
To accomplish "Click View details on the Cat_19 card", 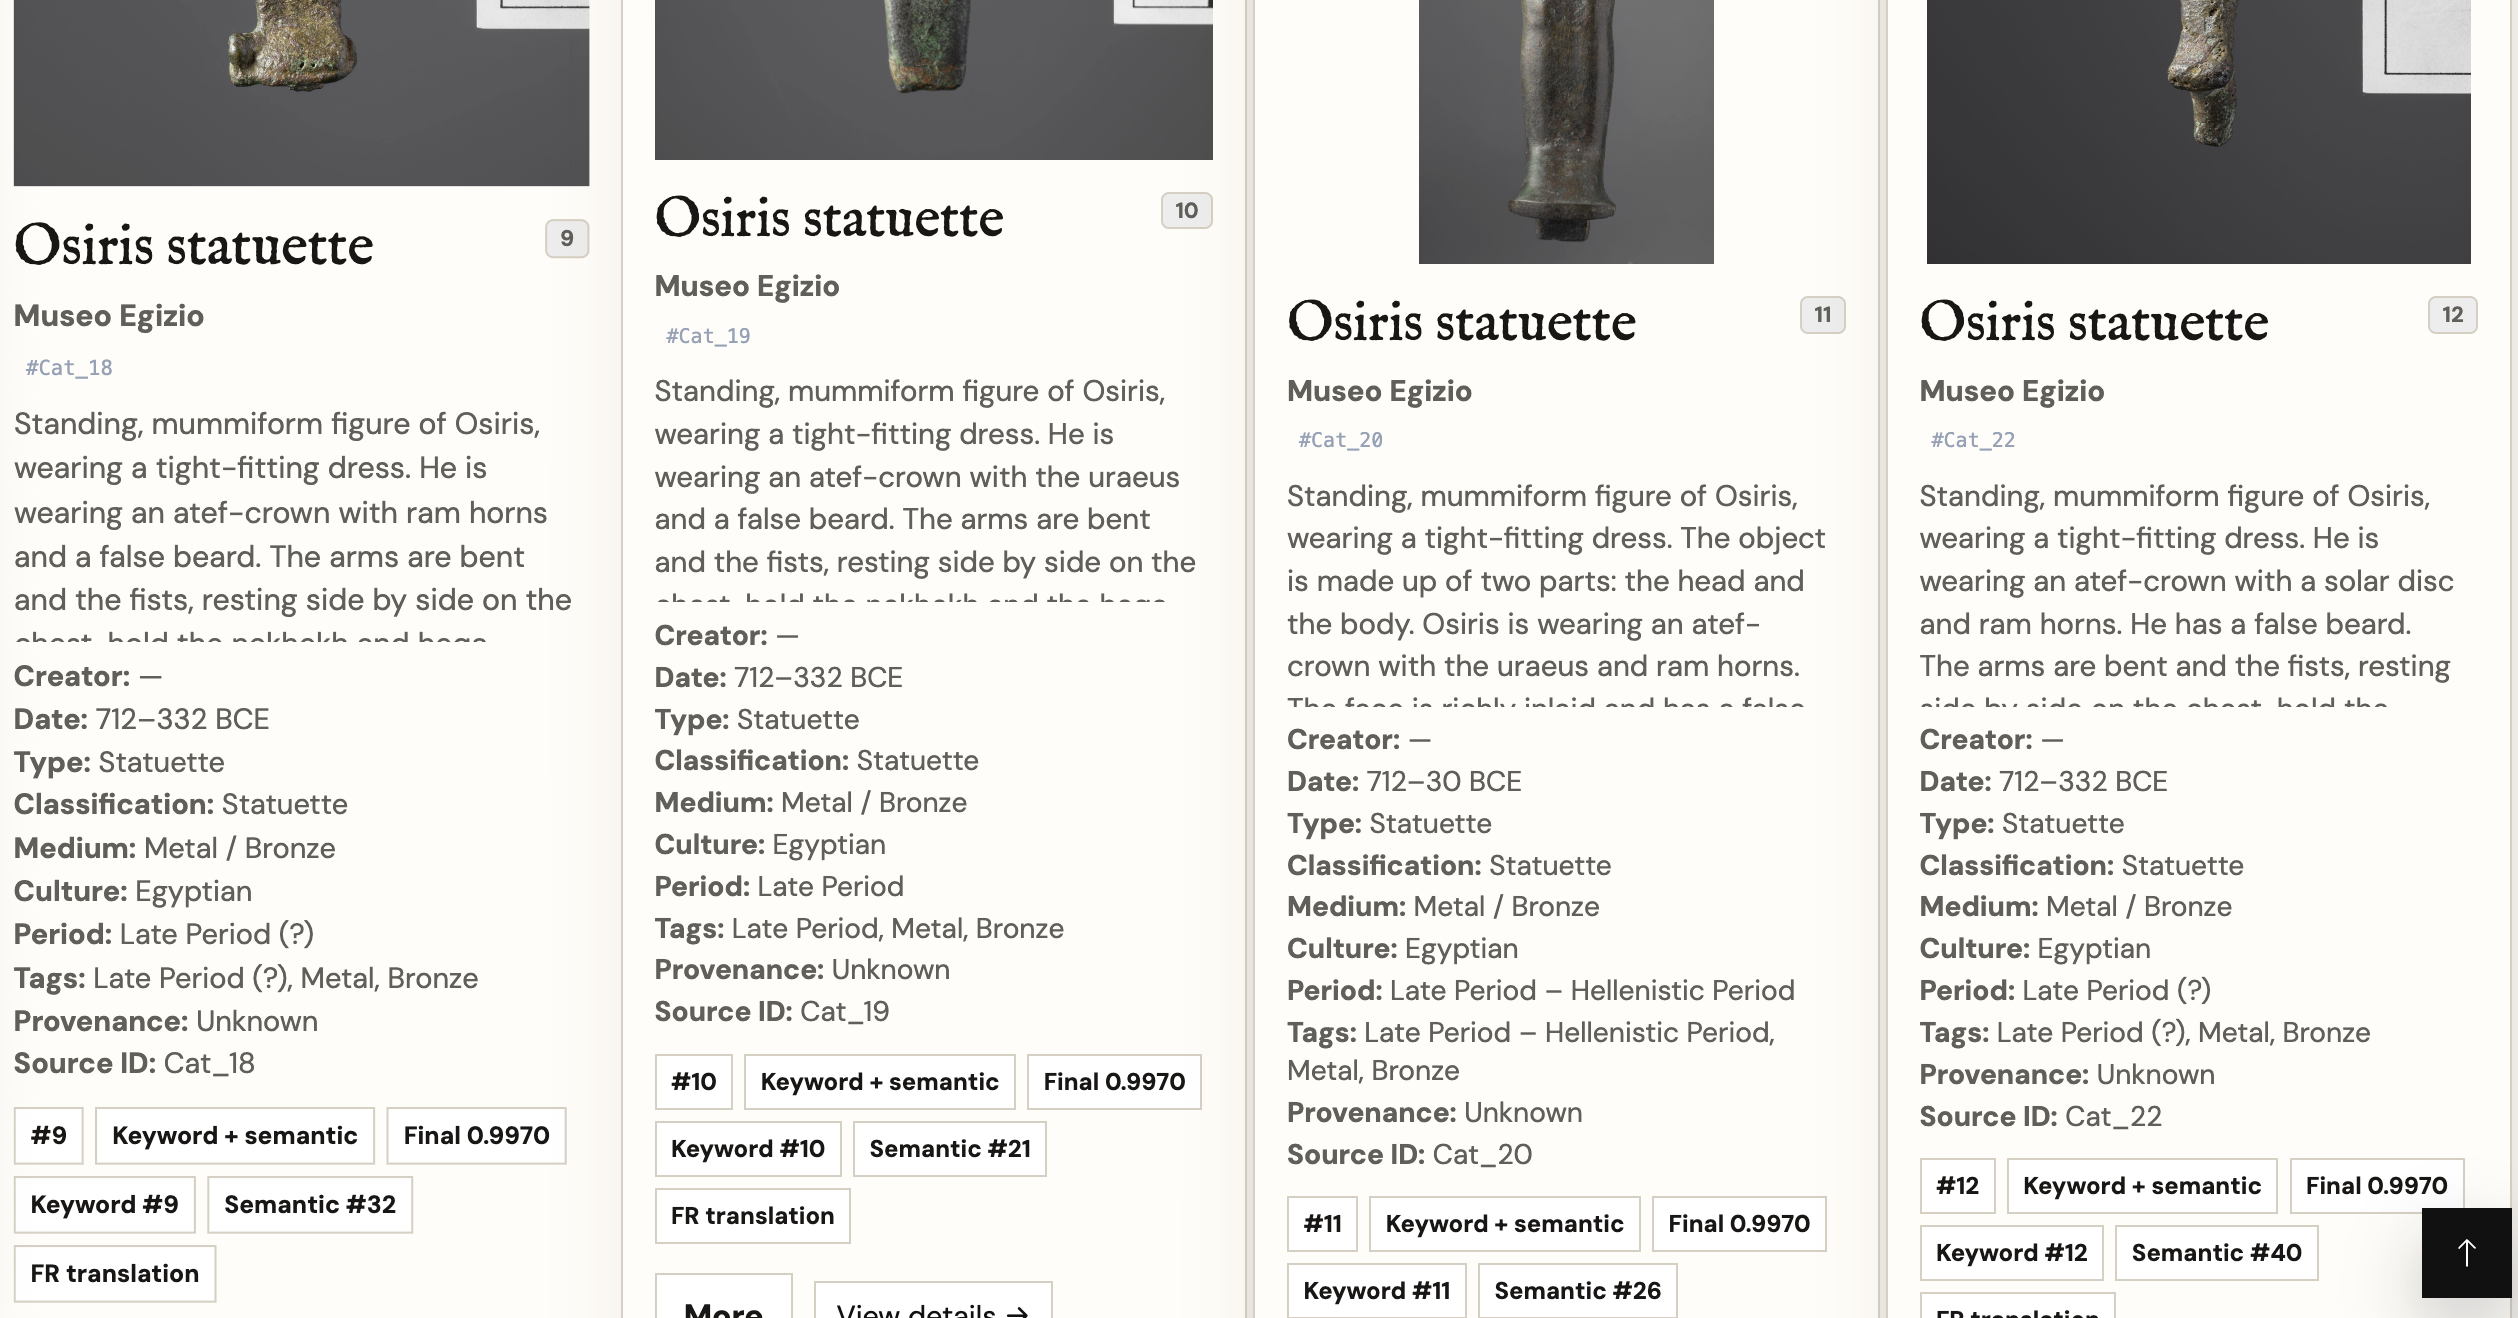I will 932,1301.
